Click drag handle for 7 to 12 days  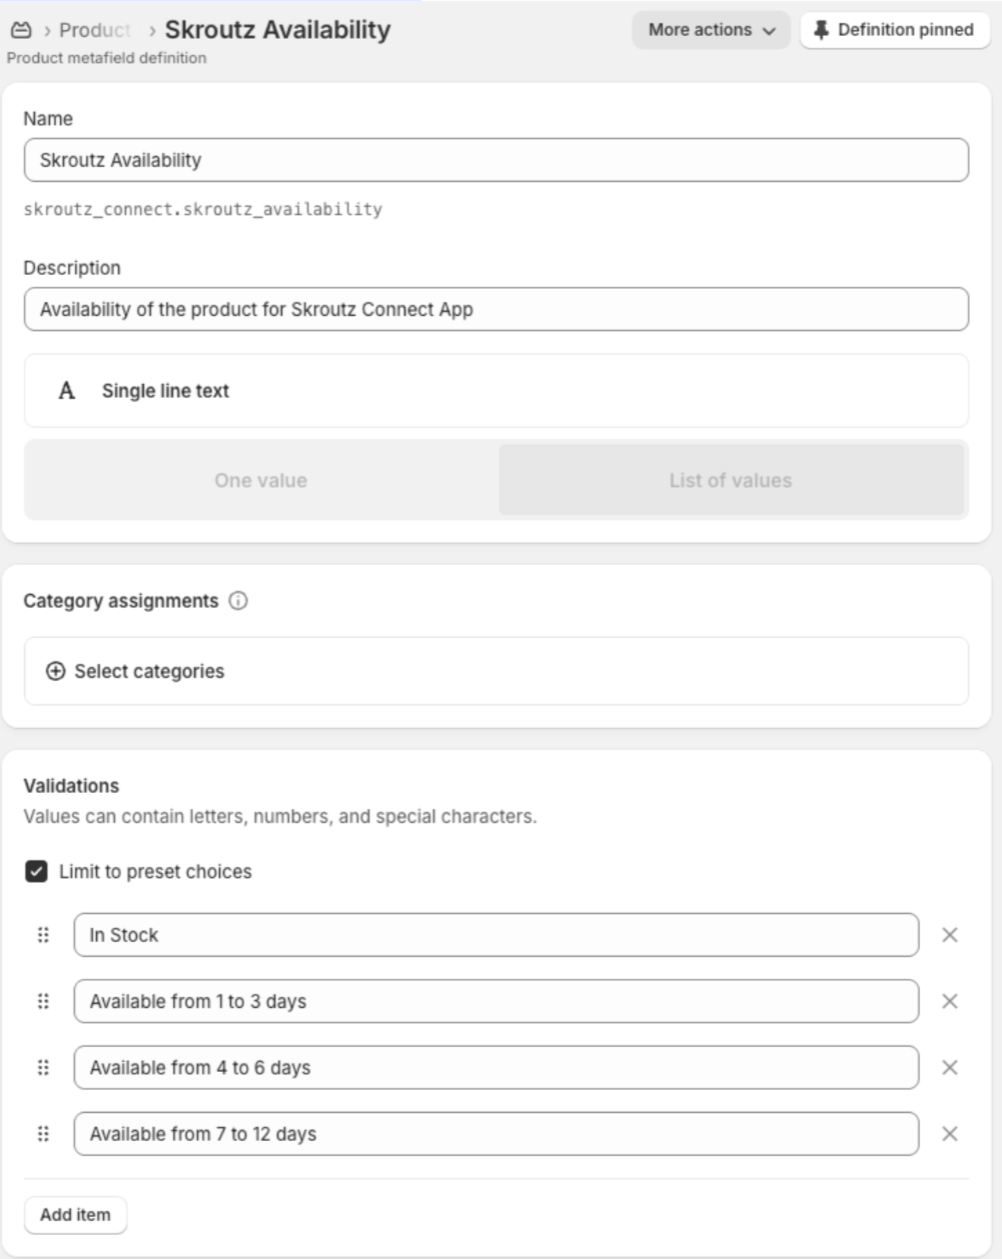pyautogui.click(x=43, y=1134)
